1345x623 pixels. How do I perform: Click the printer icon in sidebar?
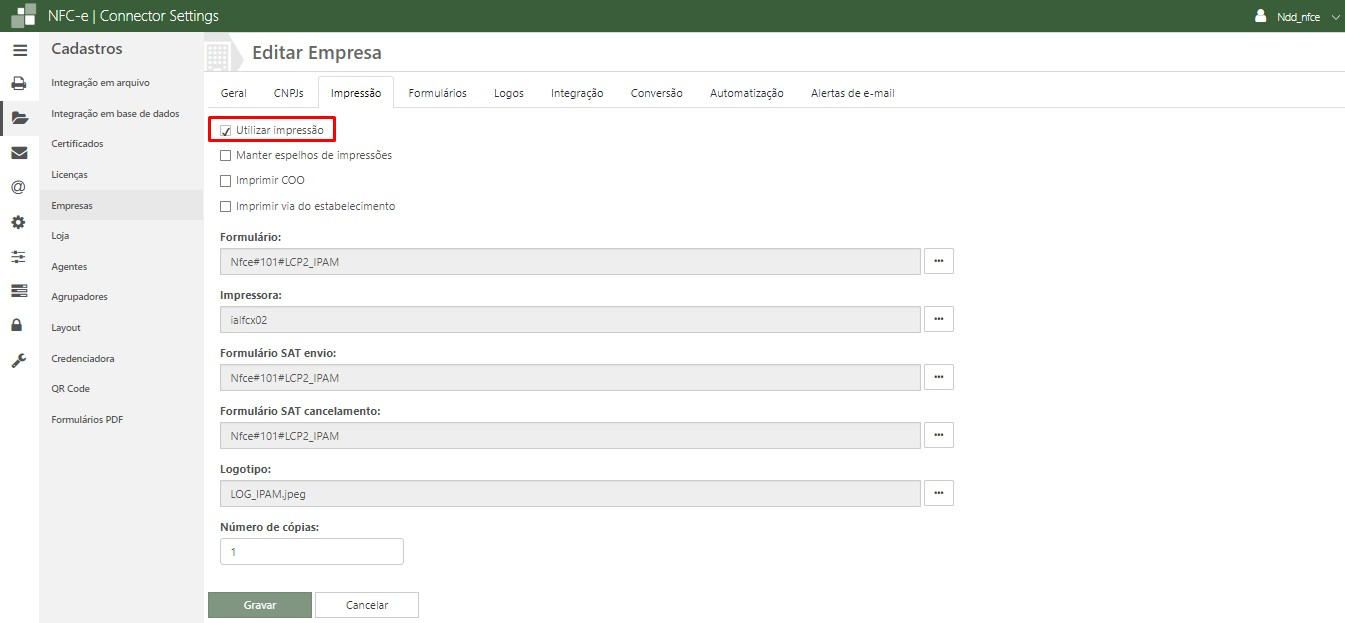[x=19, y=84]
